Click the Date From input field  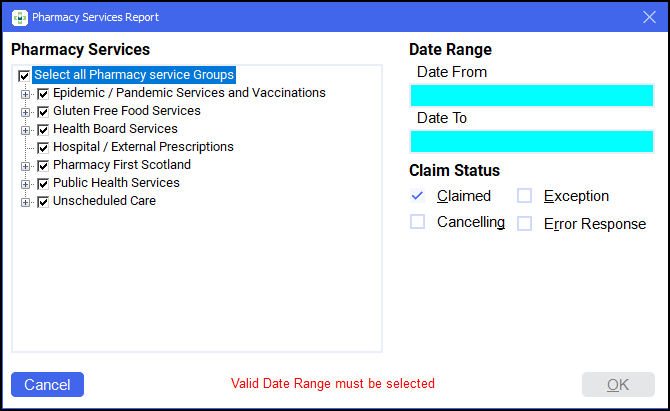[x=532, y=95]
